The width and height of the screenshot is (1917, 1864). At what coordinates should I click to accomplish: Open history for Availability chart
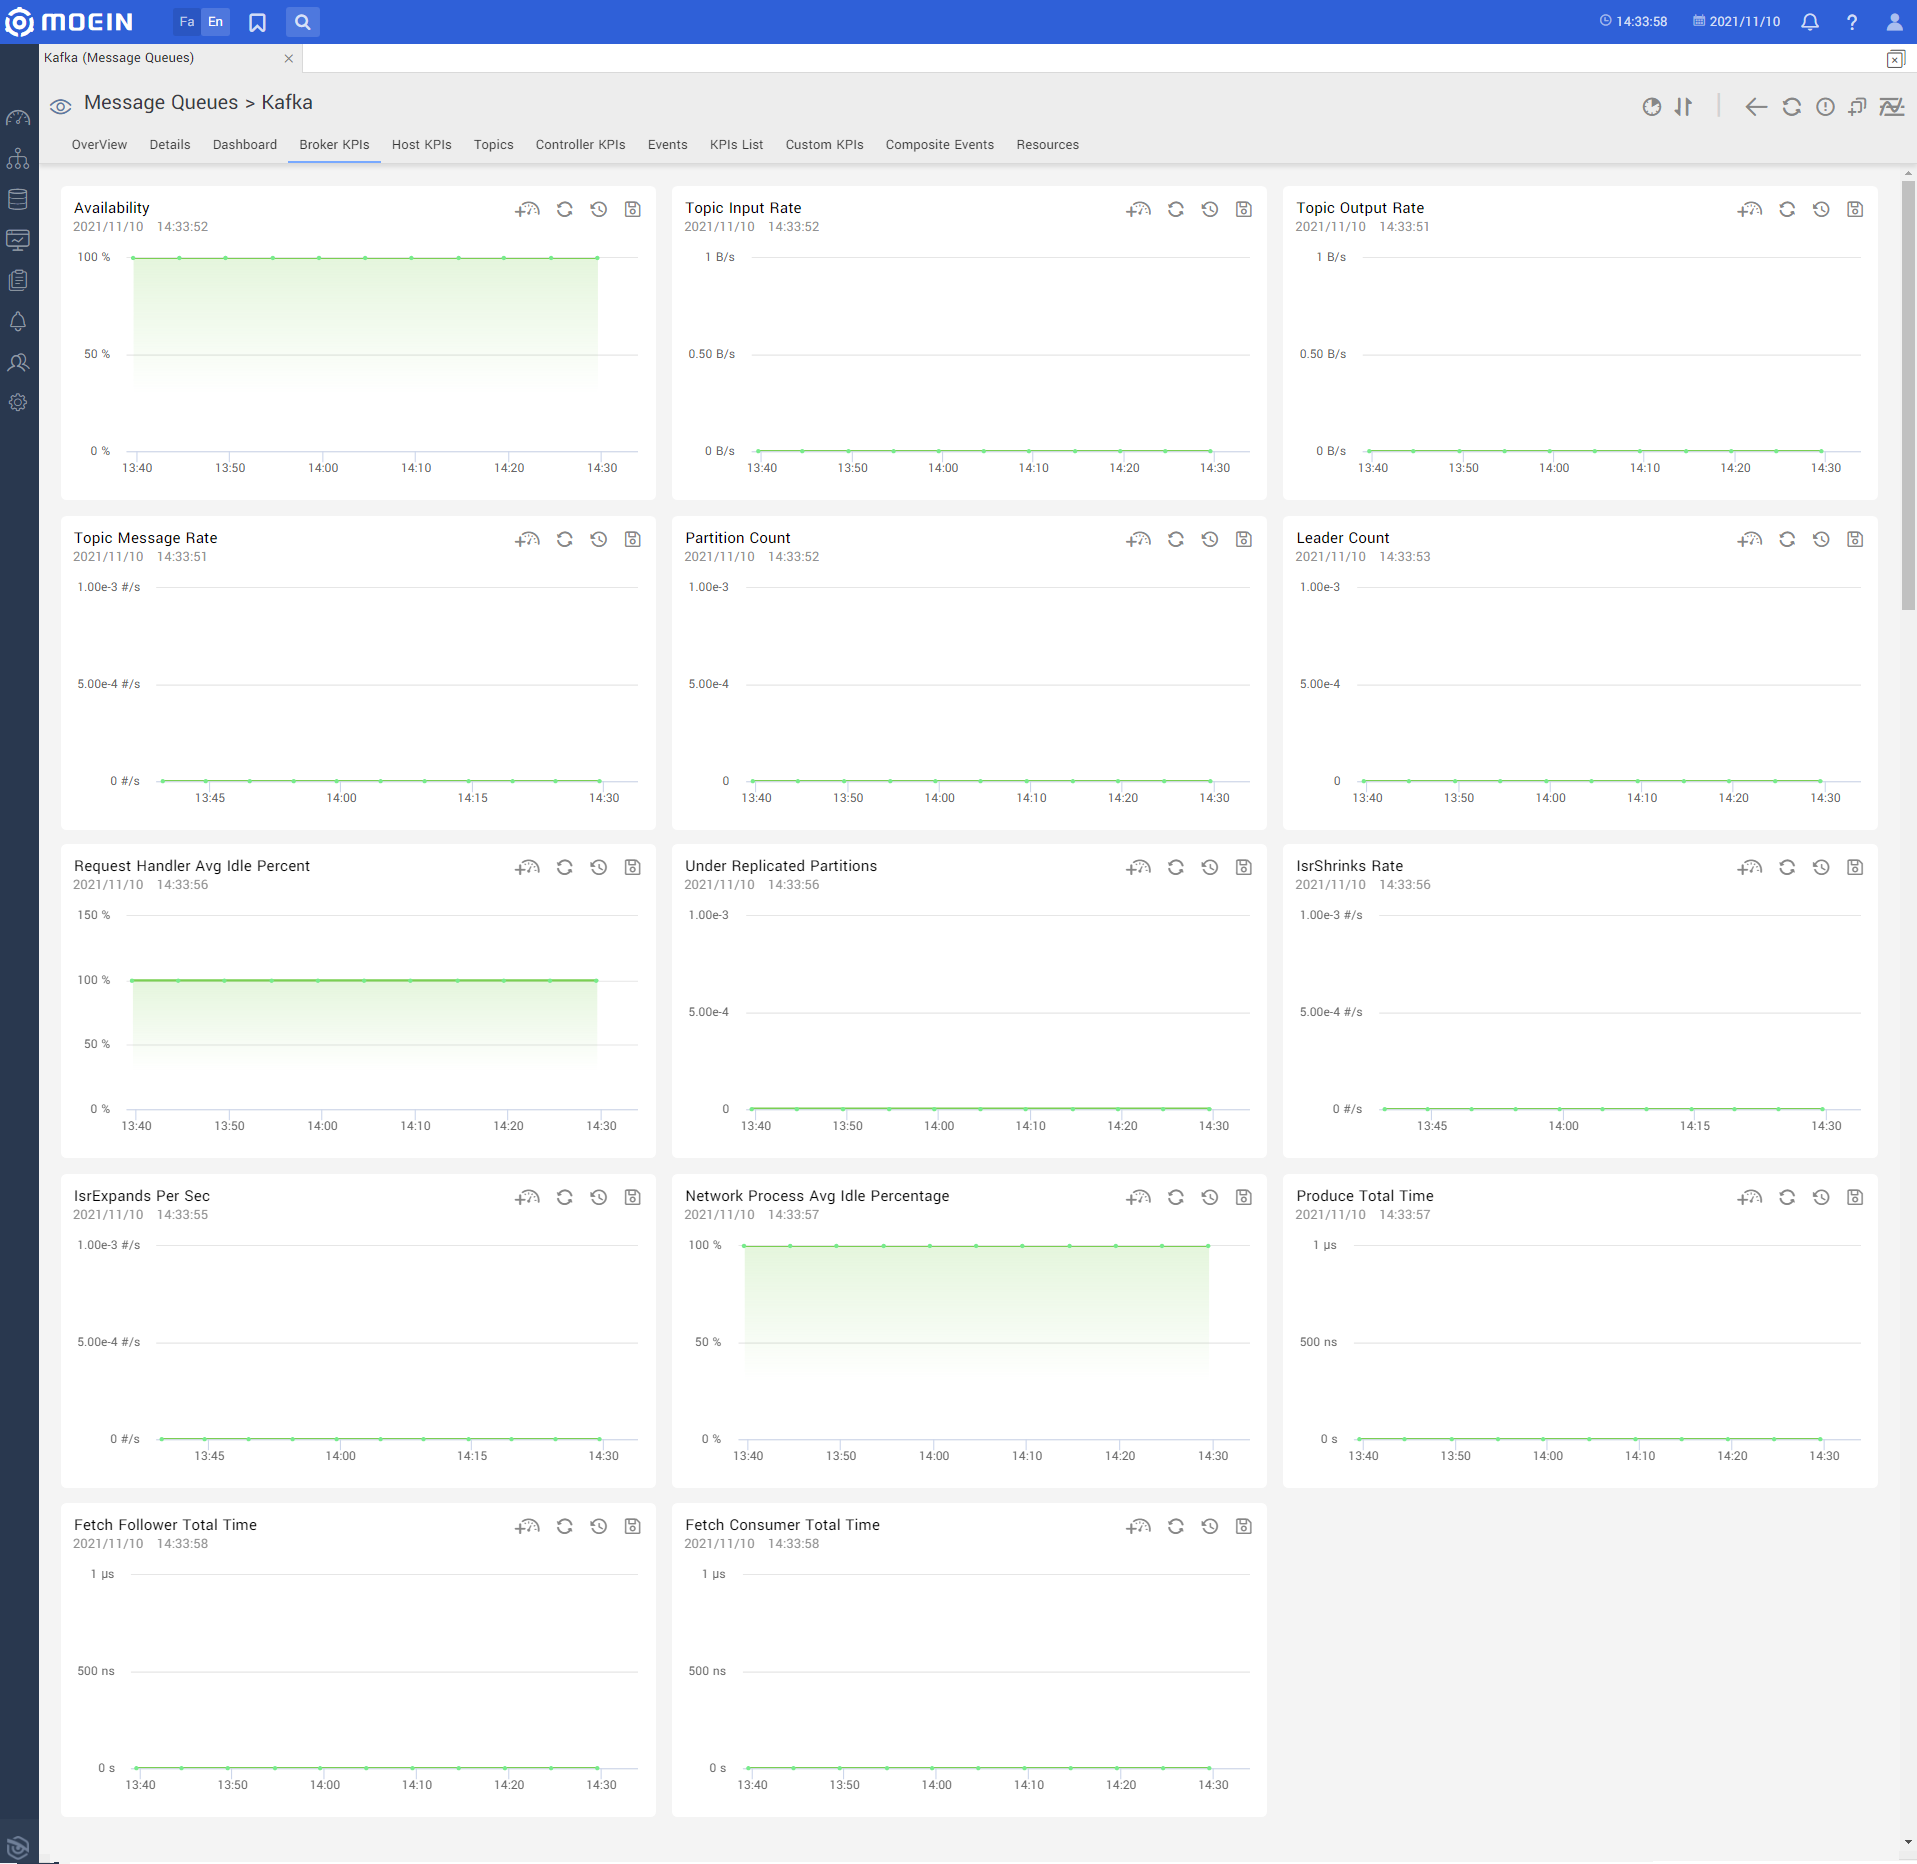coord(599,210)
